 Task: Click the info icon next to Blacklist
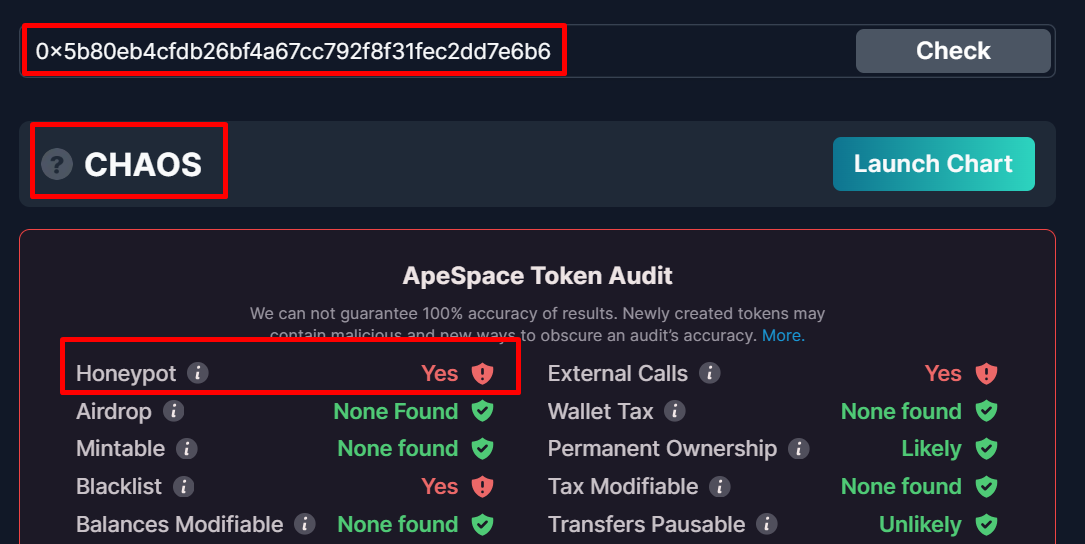182,487
